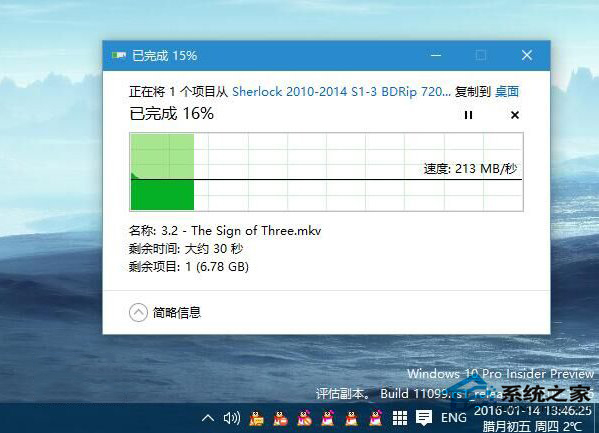599x433 pixels.
Task: Minimize the copy progress dialog
Action: click(x=436, y=55)
